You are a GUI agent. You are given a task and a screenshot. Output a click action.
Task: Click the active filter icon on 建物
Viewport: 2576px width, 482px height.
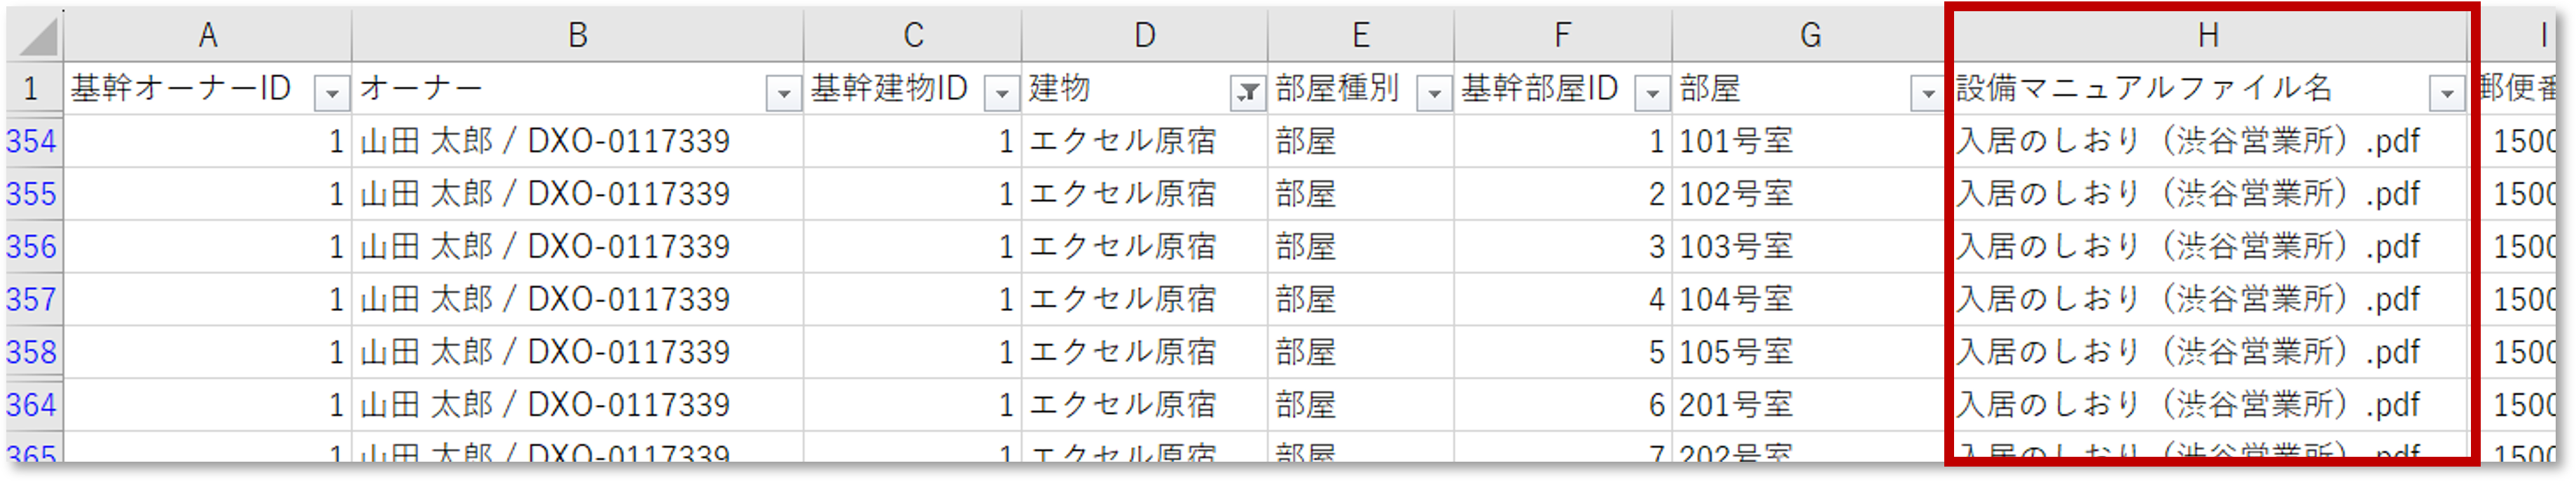coord(1247,93)
